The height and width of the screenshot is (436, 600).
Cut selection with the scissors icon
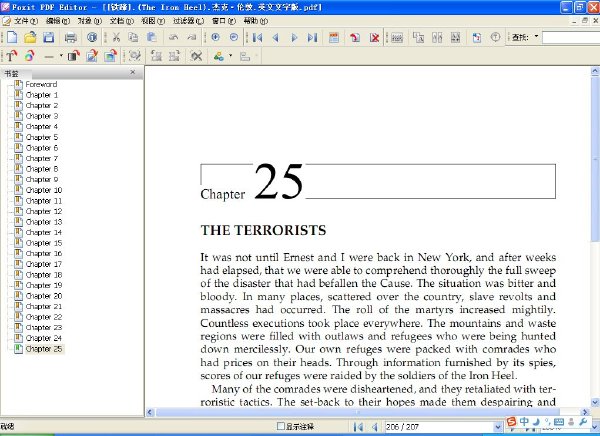click(116, 37)
